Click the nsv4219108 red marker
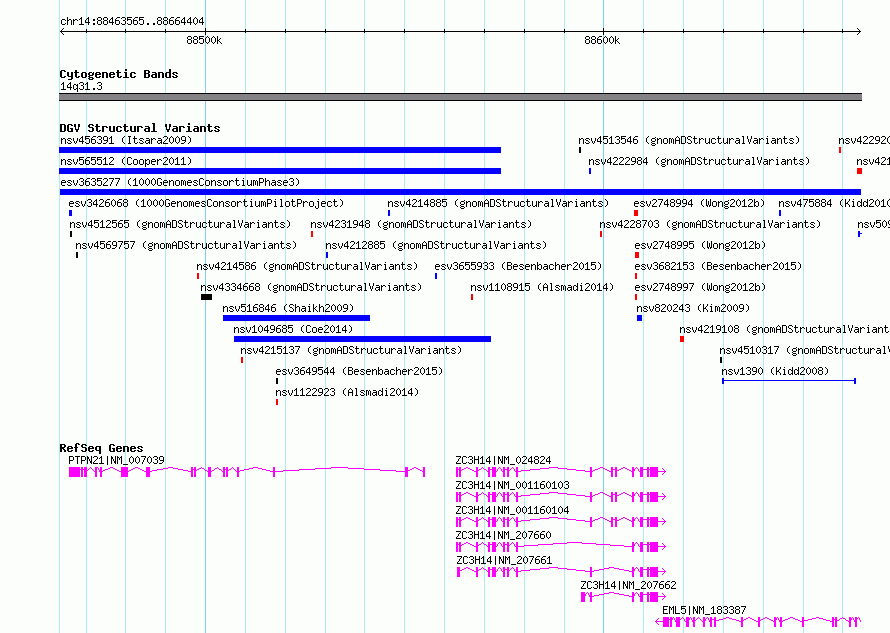Viewport: 890px width, 633px height. tap(682, 339)
